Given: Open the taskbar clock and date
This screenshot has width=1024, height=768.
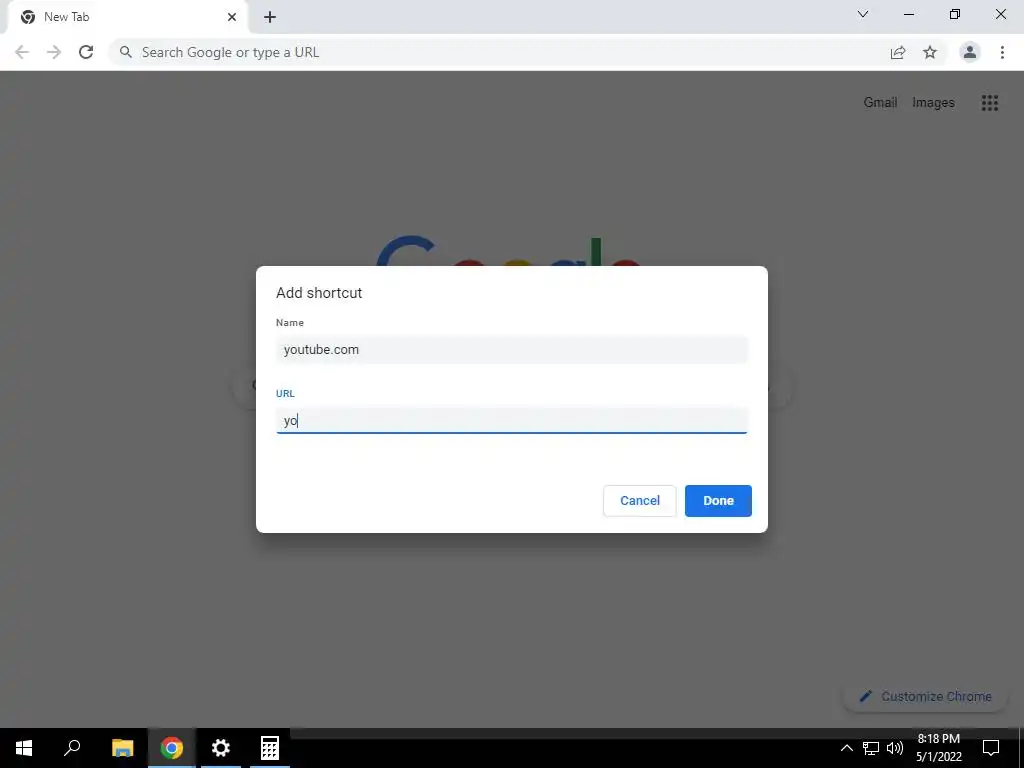Looking at the screenshot, I should point(938,748).
